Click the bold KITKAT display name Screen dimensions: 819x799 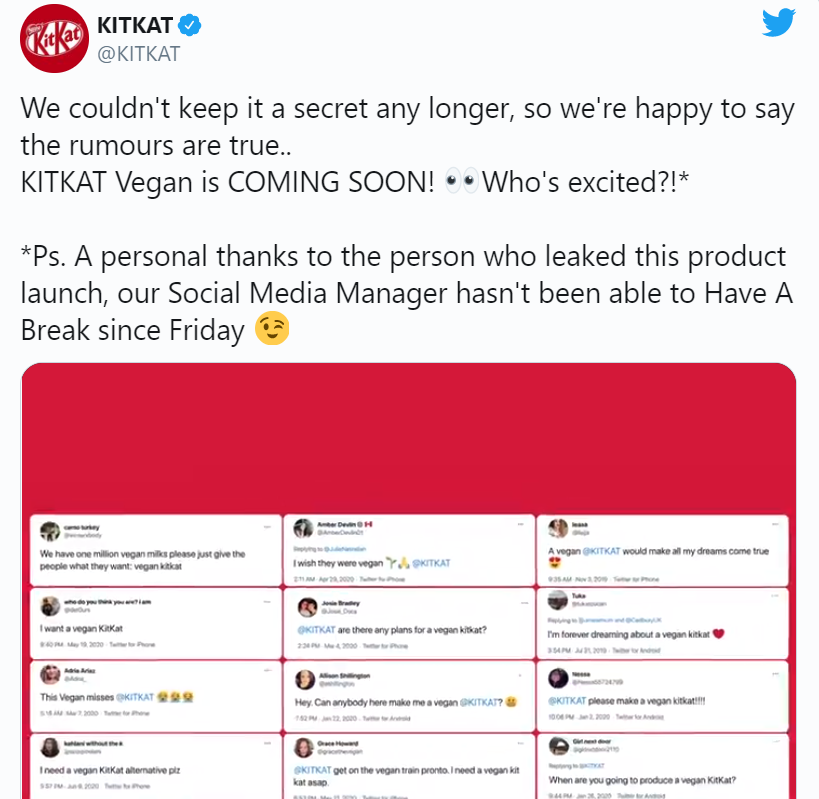coord(135,24)
